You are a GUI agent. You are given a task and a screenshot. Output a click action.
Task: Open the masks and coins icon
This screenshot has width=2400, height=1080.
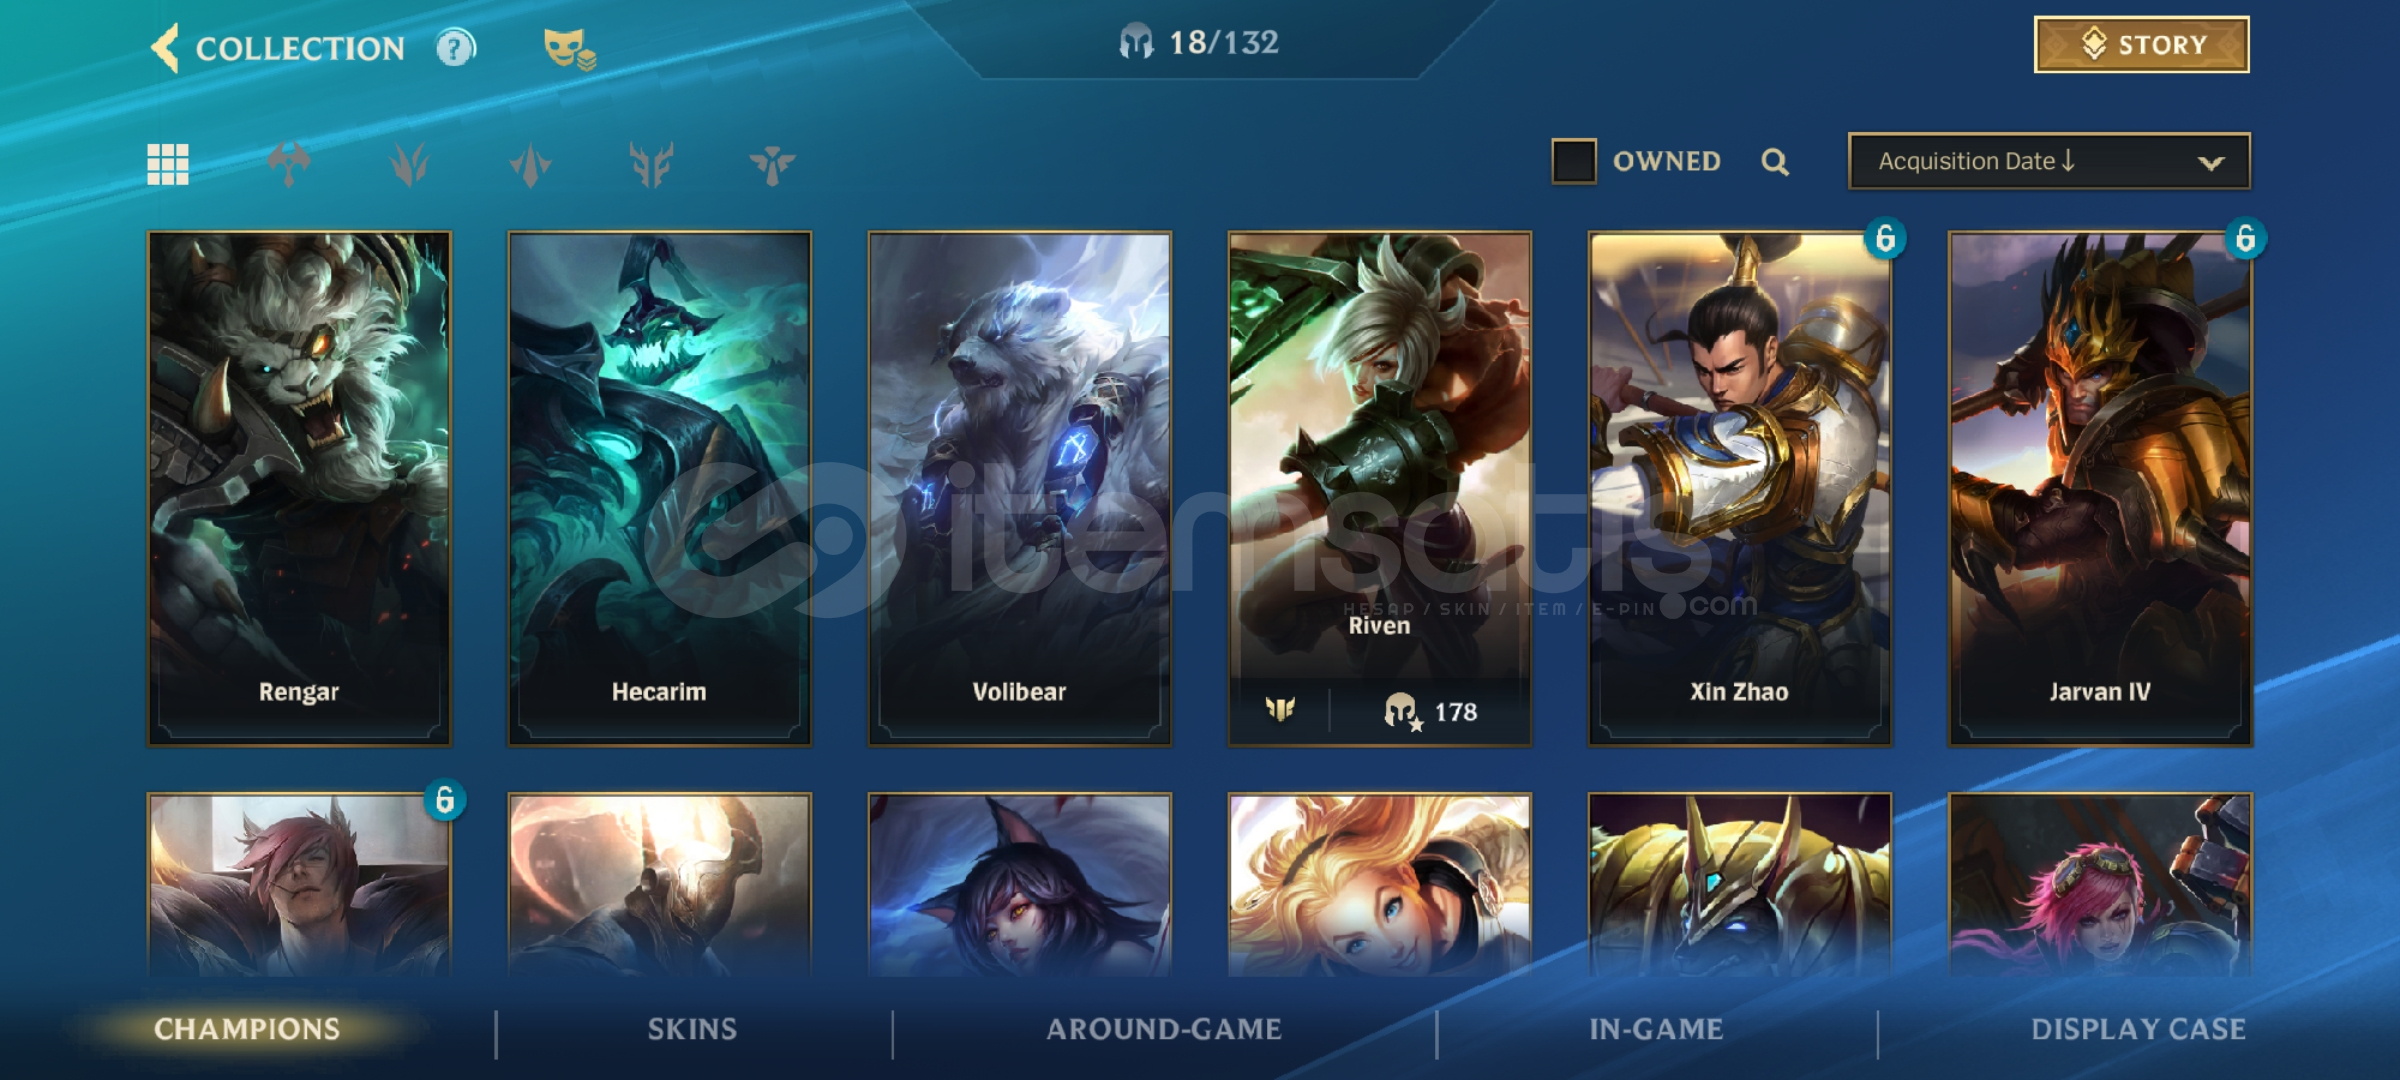(x=569, y=48)
